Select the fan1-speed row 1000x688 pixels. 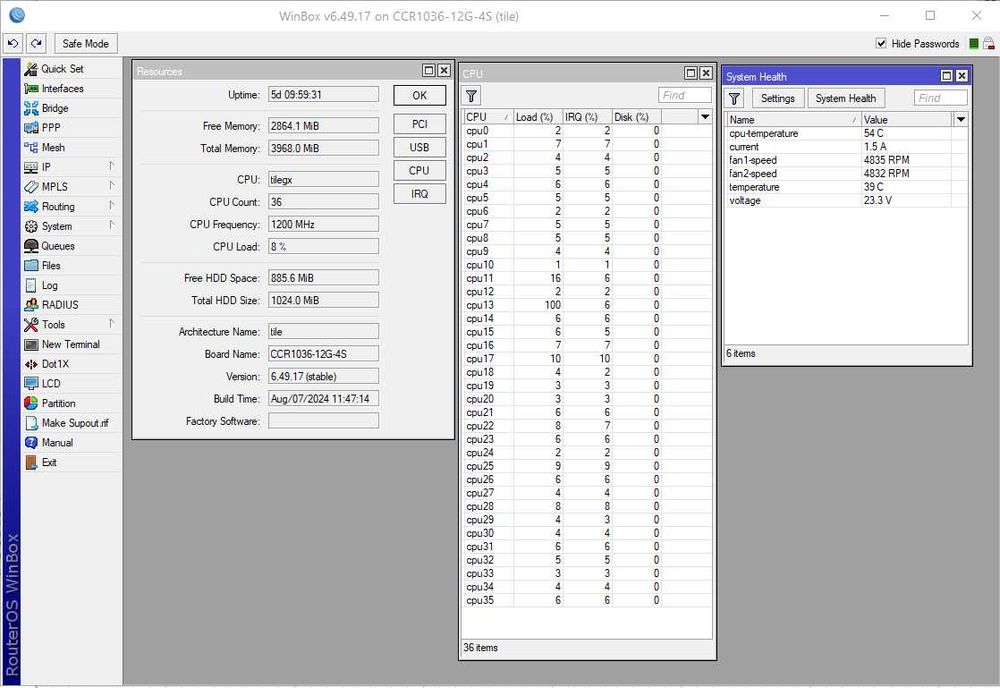[847, 160]
